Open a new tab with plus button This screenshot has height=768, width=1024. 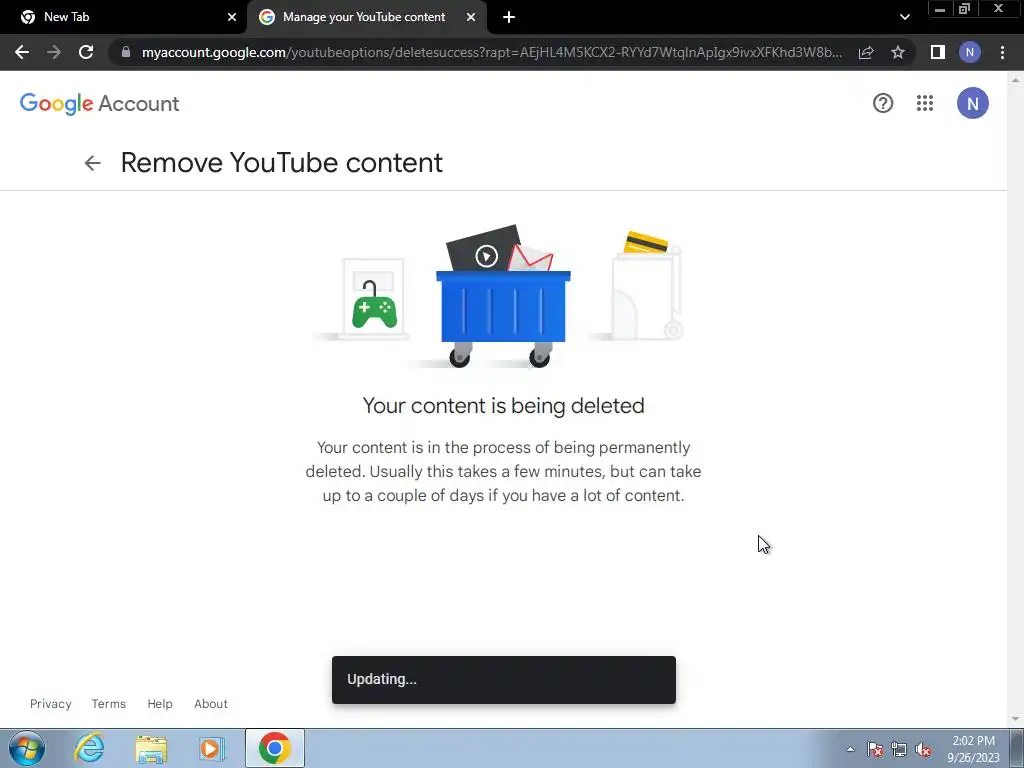509,17
